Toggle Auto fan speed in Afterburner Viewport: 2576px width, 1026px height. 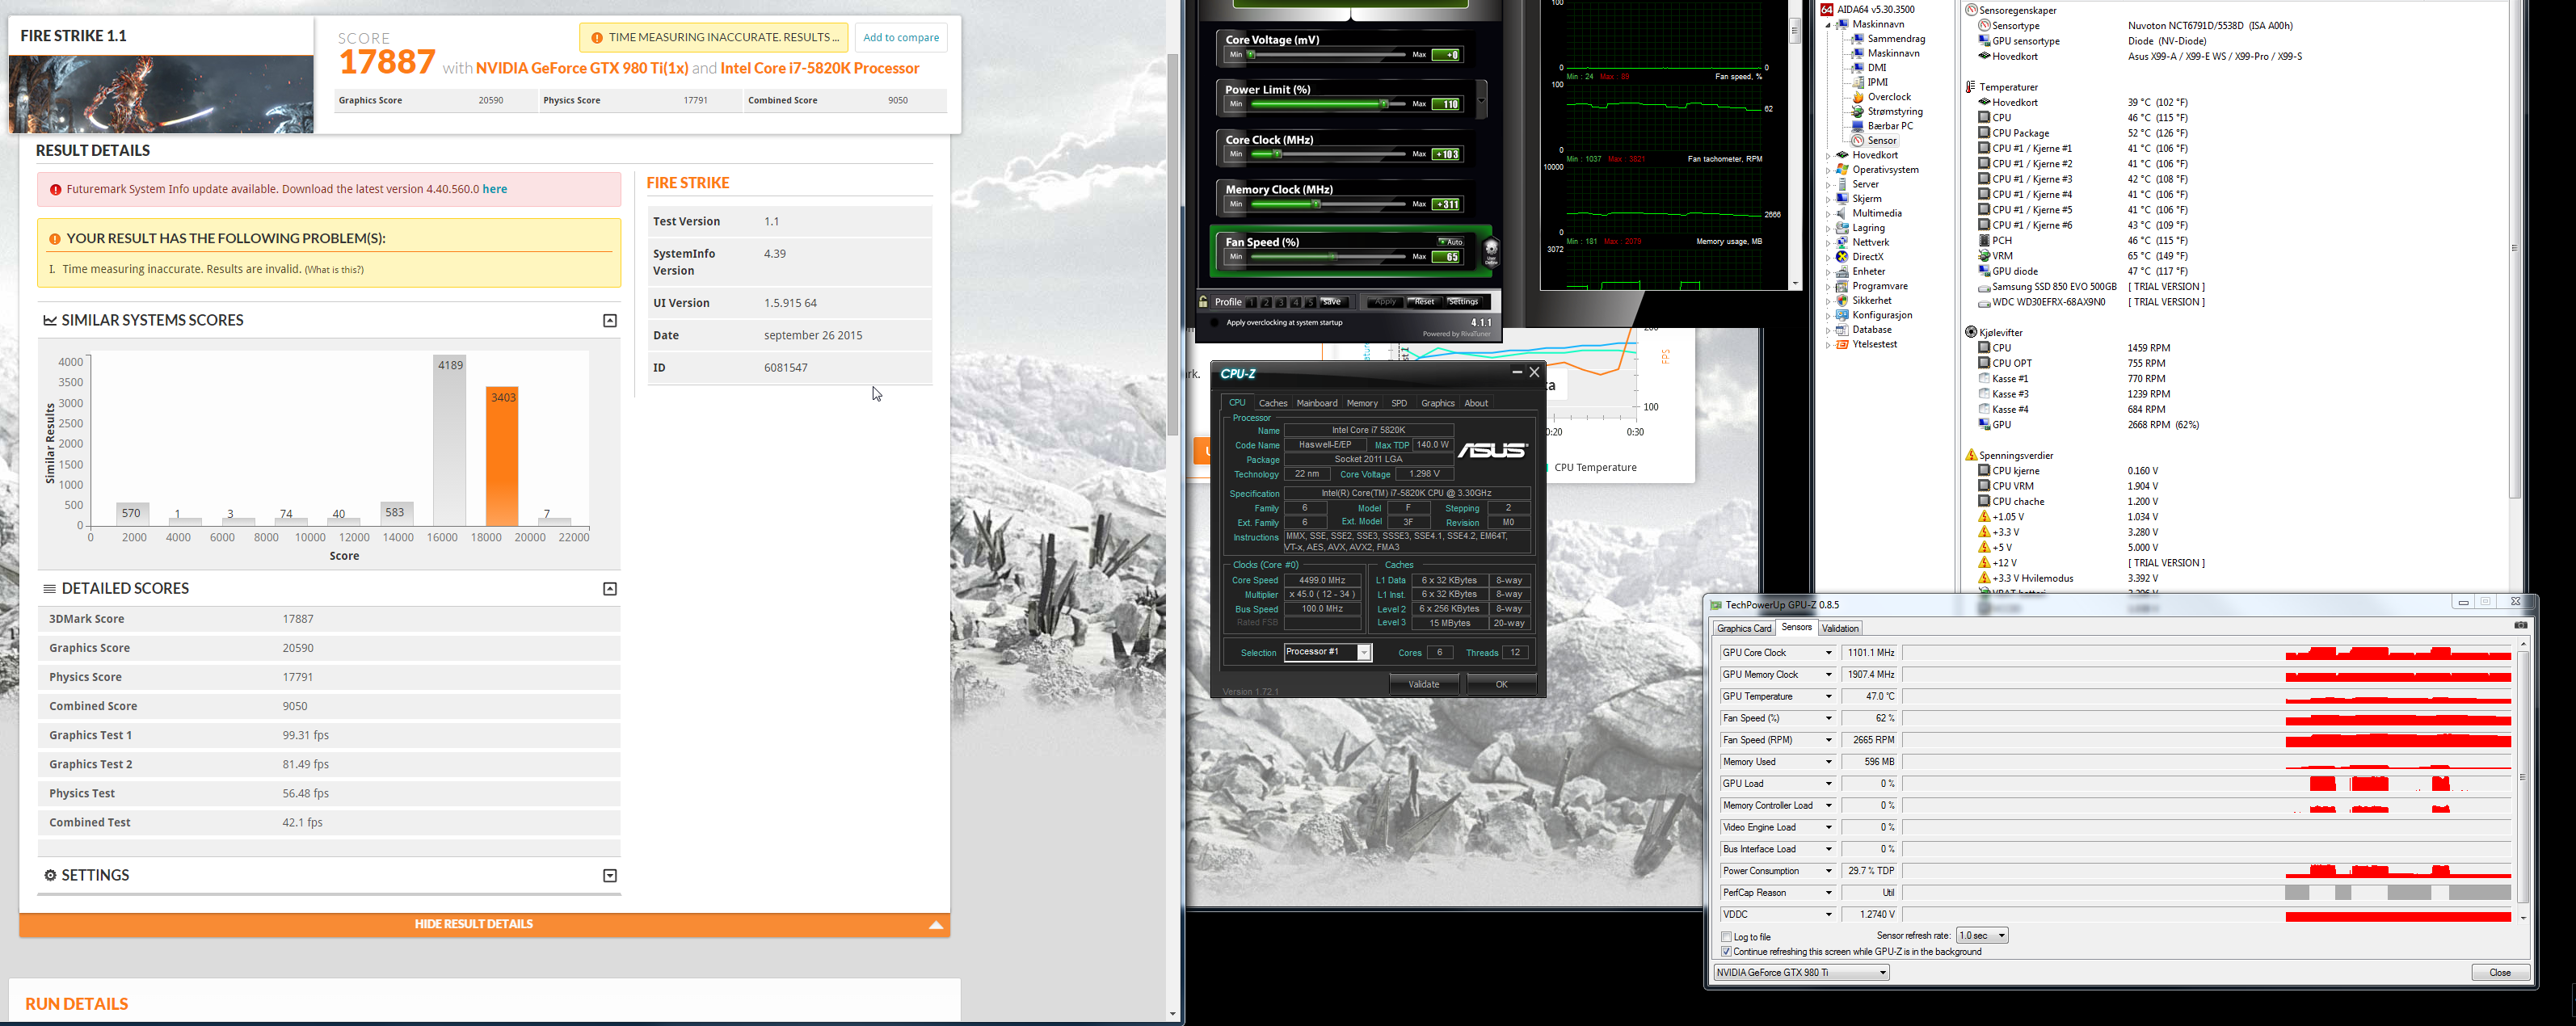pyautogui.click(x=1450, y=242)
